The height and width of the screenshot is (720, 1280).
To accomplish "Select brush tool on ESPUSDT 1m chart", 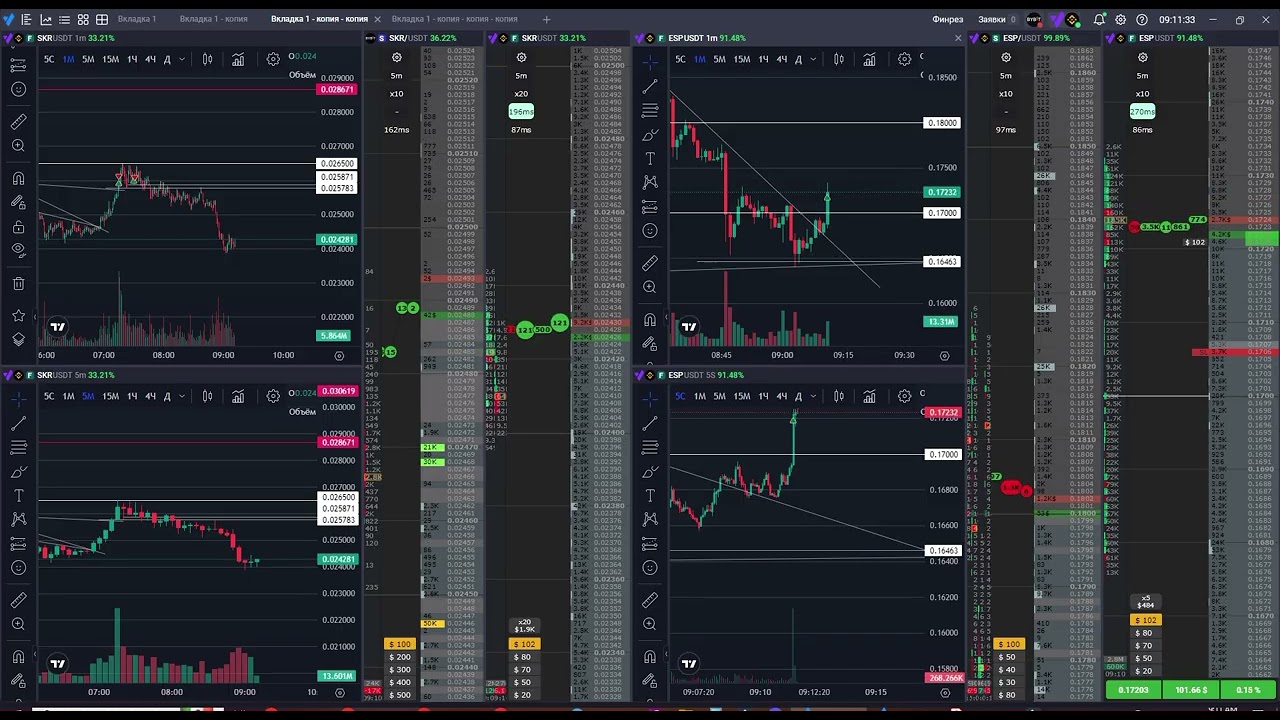I will pos(650,134).
